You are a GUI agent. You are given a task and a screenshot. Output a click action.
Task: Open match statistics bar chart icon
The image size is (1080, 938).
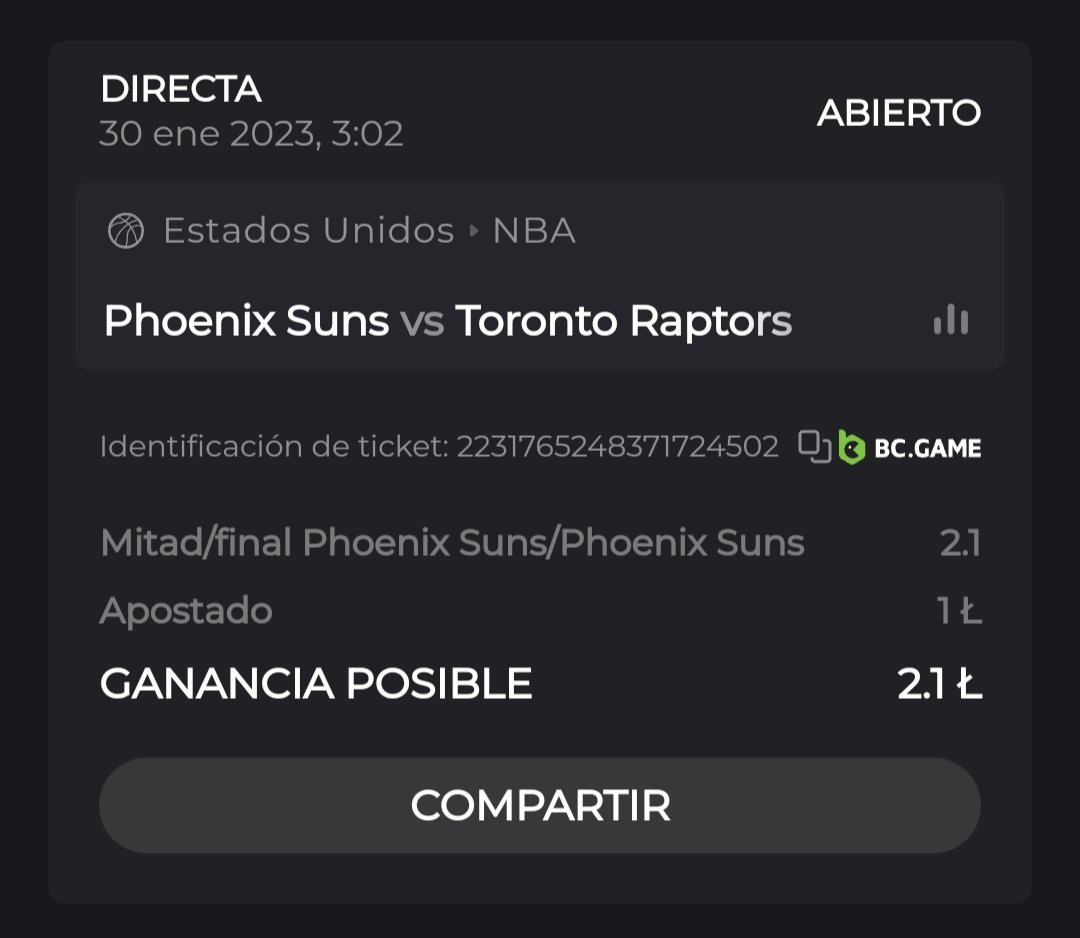point(950,320)
